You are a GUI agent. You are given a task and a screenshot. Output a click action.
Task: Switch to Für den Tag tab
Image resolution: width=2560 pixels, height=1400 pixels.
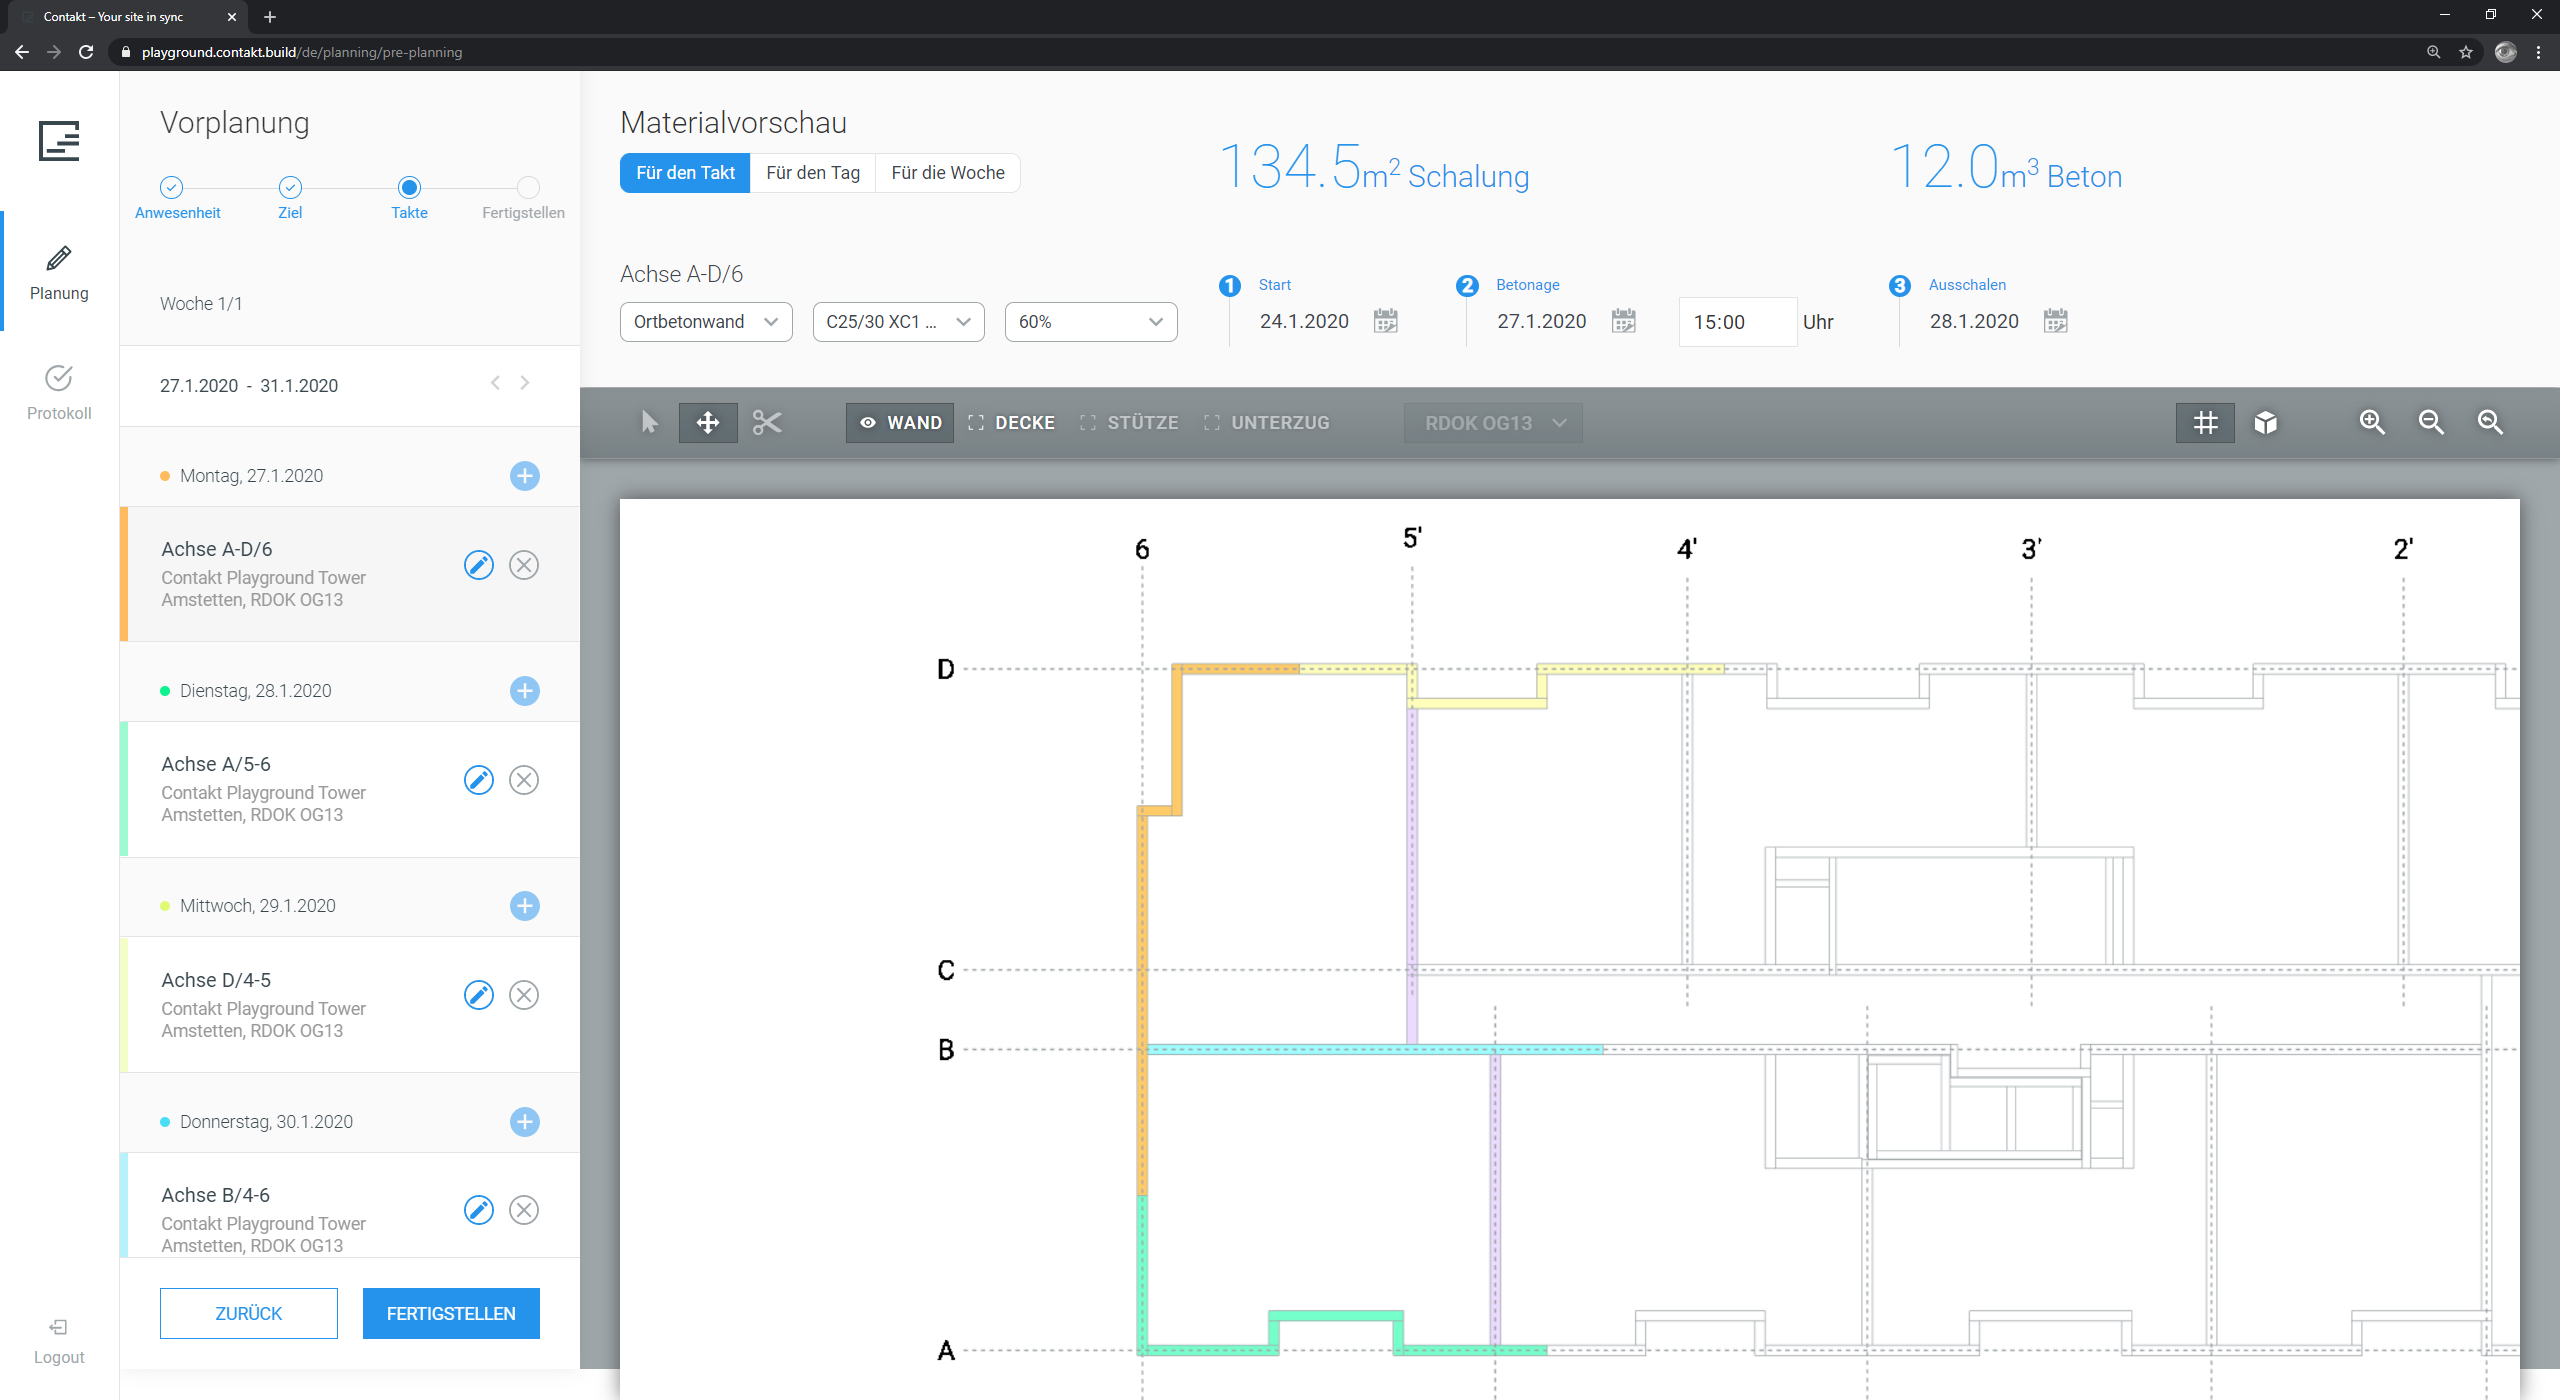(812, 172)
